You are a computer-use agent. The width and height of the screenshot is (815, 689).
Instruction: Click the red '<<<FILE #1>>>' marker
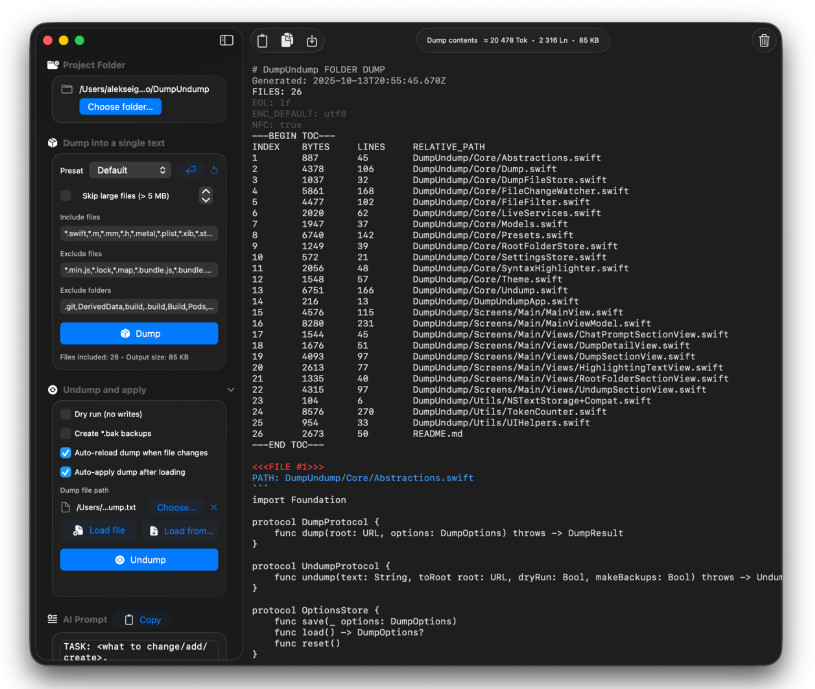(x=287, y=467)
